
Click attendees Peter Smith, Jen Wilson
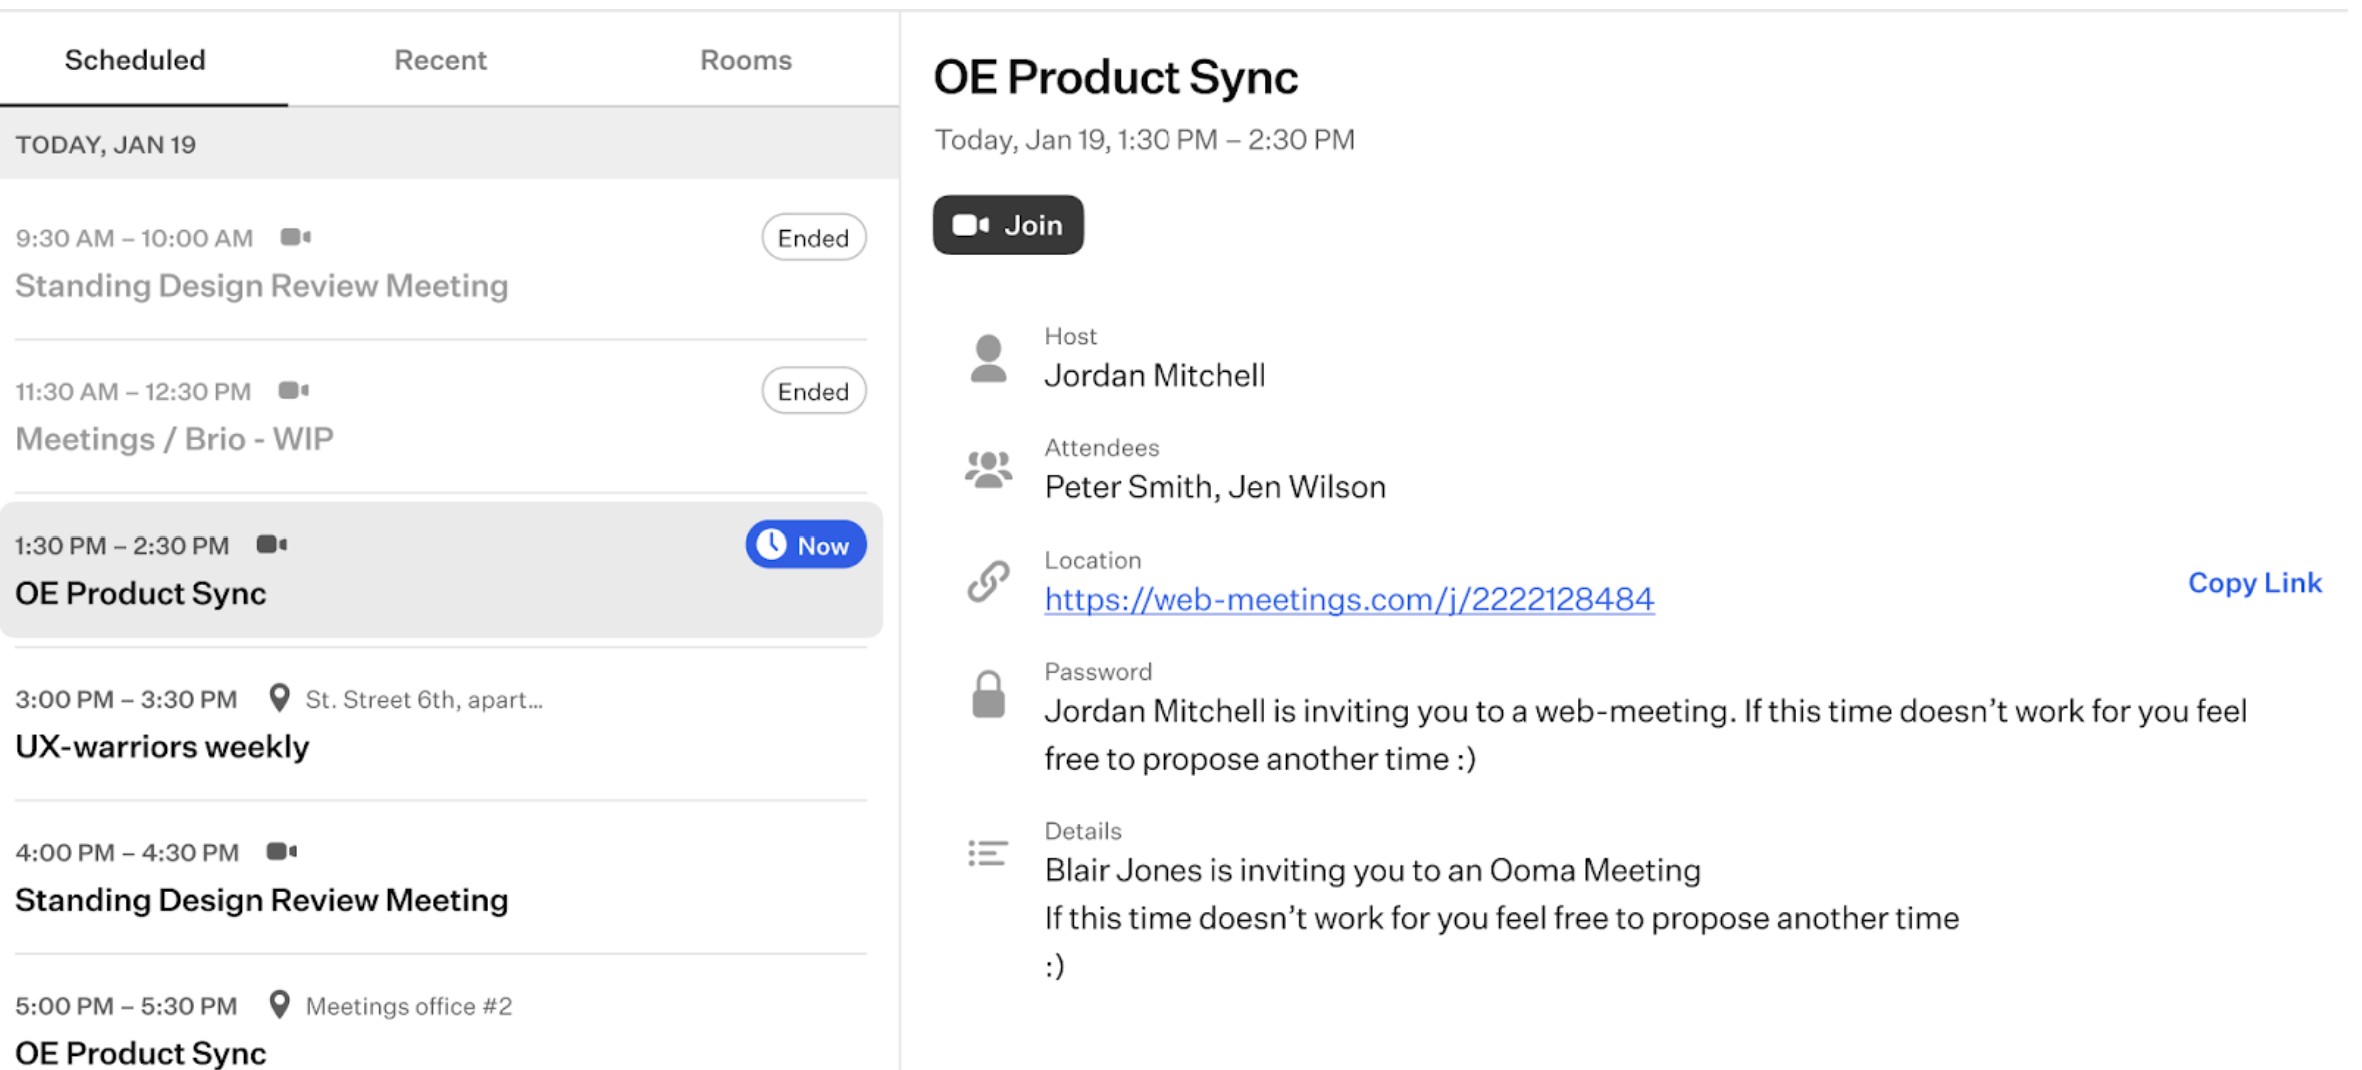pos(1215,487)
